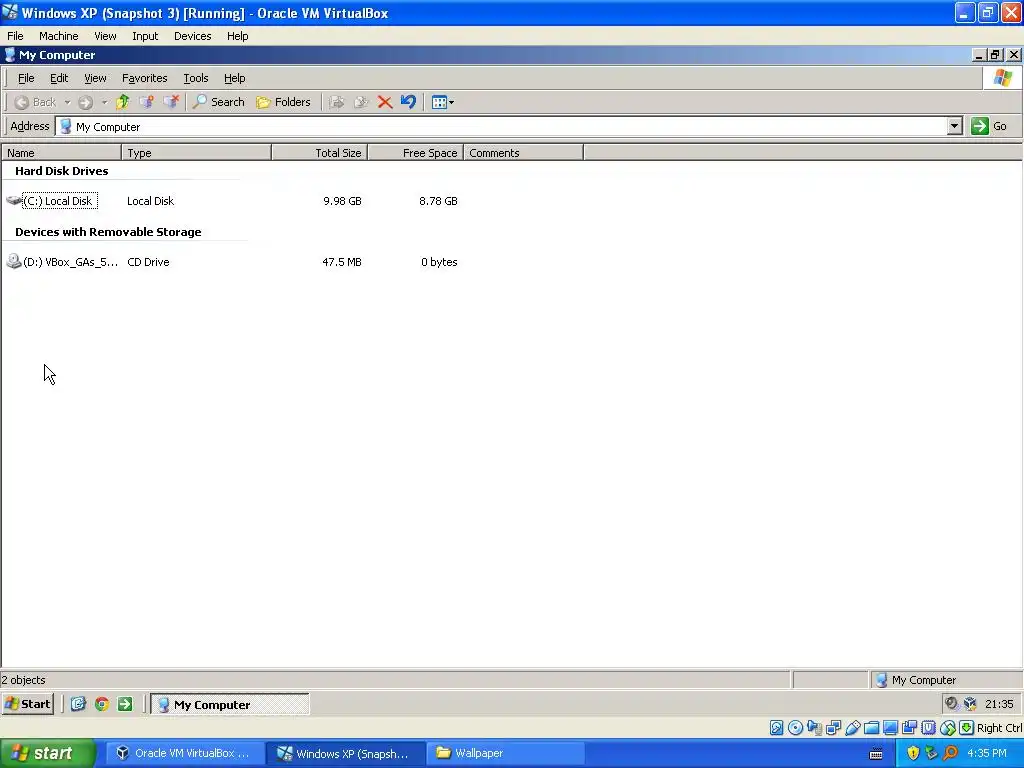Click the 8.78 GB free space value
1024x768 pixels.
point(438,201)
